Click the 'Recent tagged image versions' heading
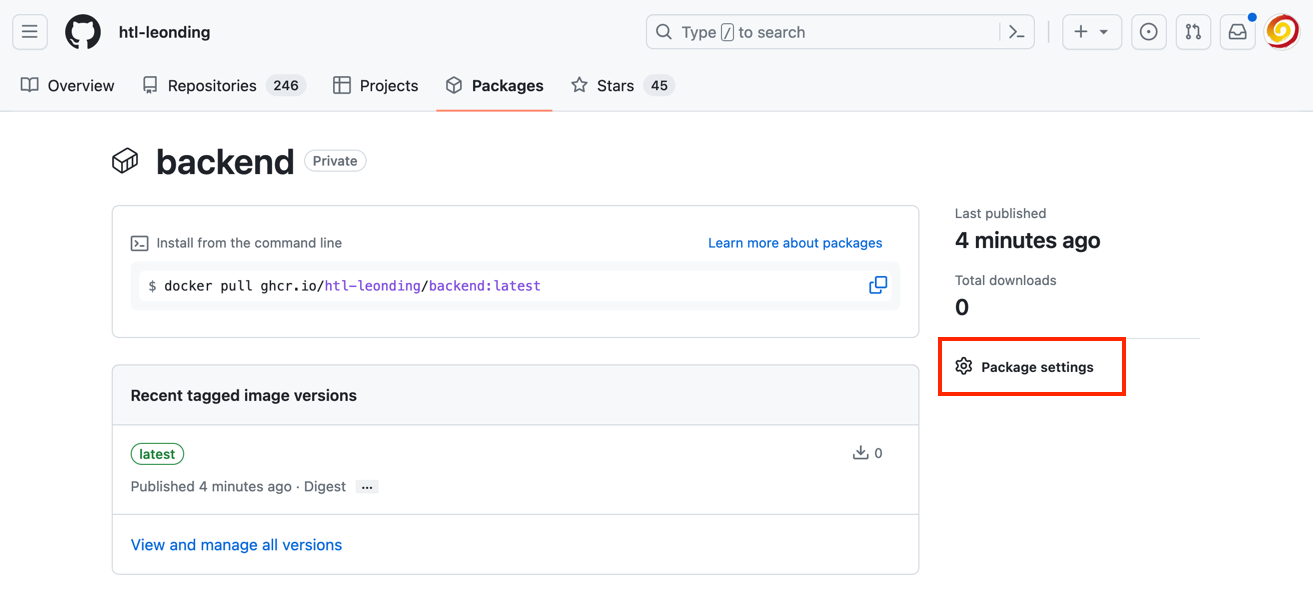The width and height of the screenshot is (1313, 593). click(244, 396)
